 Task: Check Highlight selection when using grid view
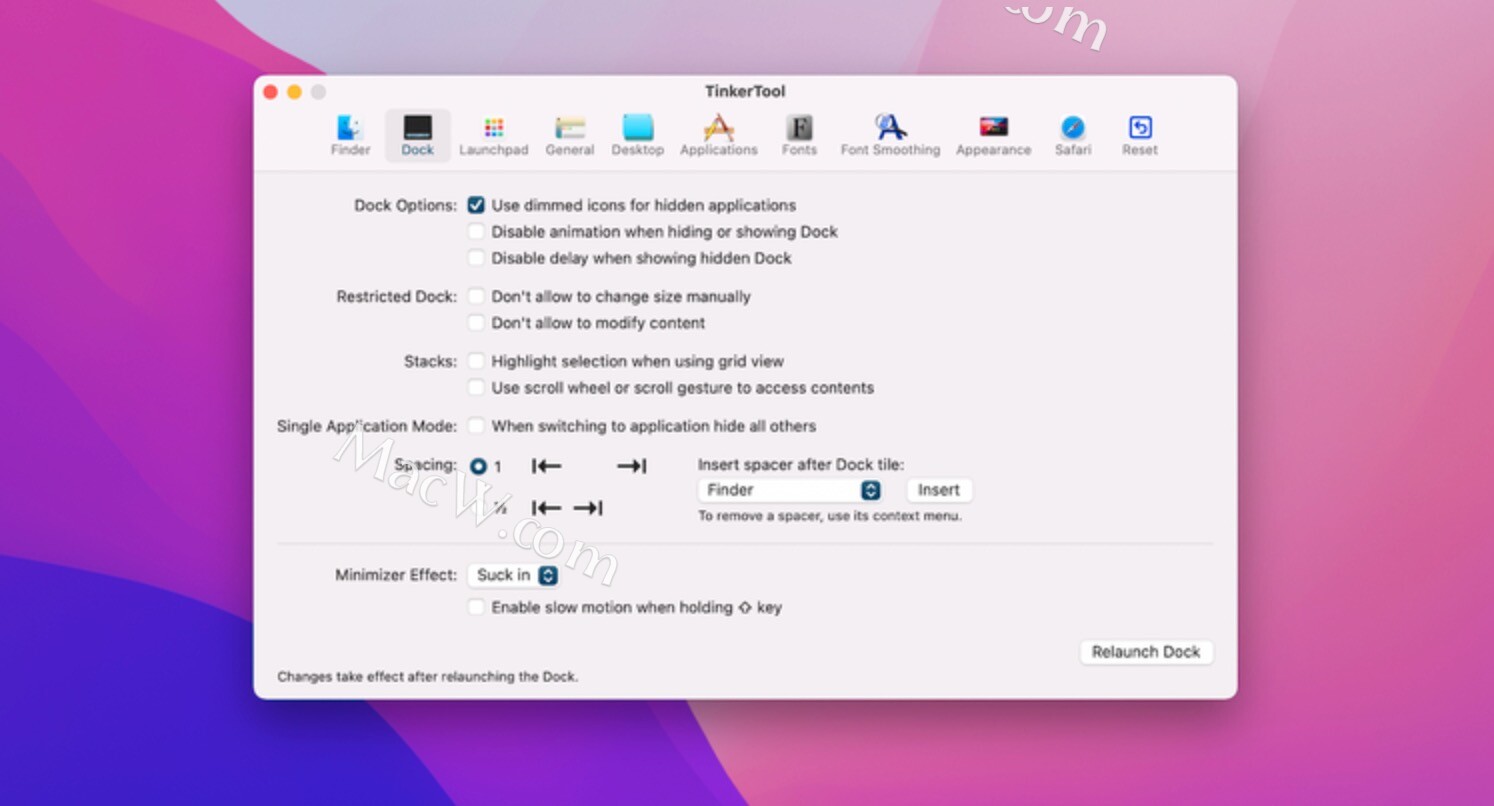tap(477, 361)
